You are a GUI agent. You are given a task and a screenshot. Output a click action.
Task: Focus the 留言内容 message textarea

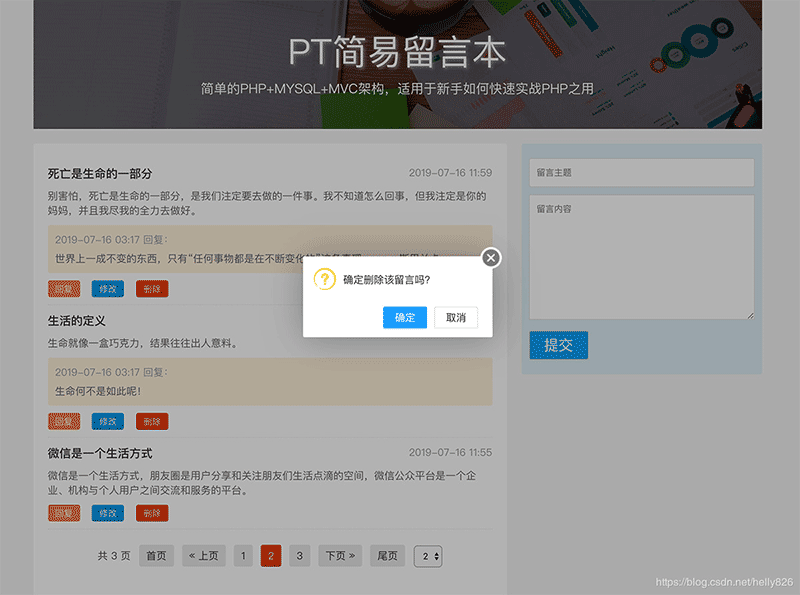(x=641, y=257)
